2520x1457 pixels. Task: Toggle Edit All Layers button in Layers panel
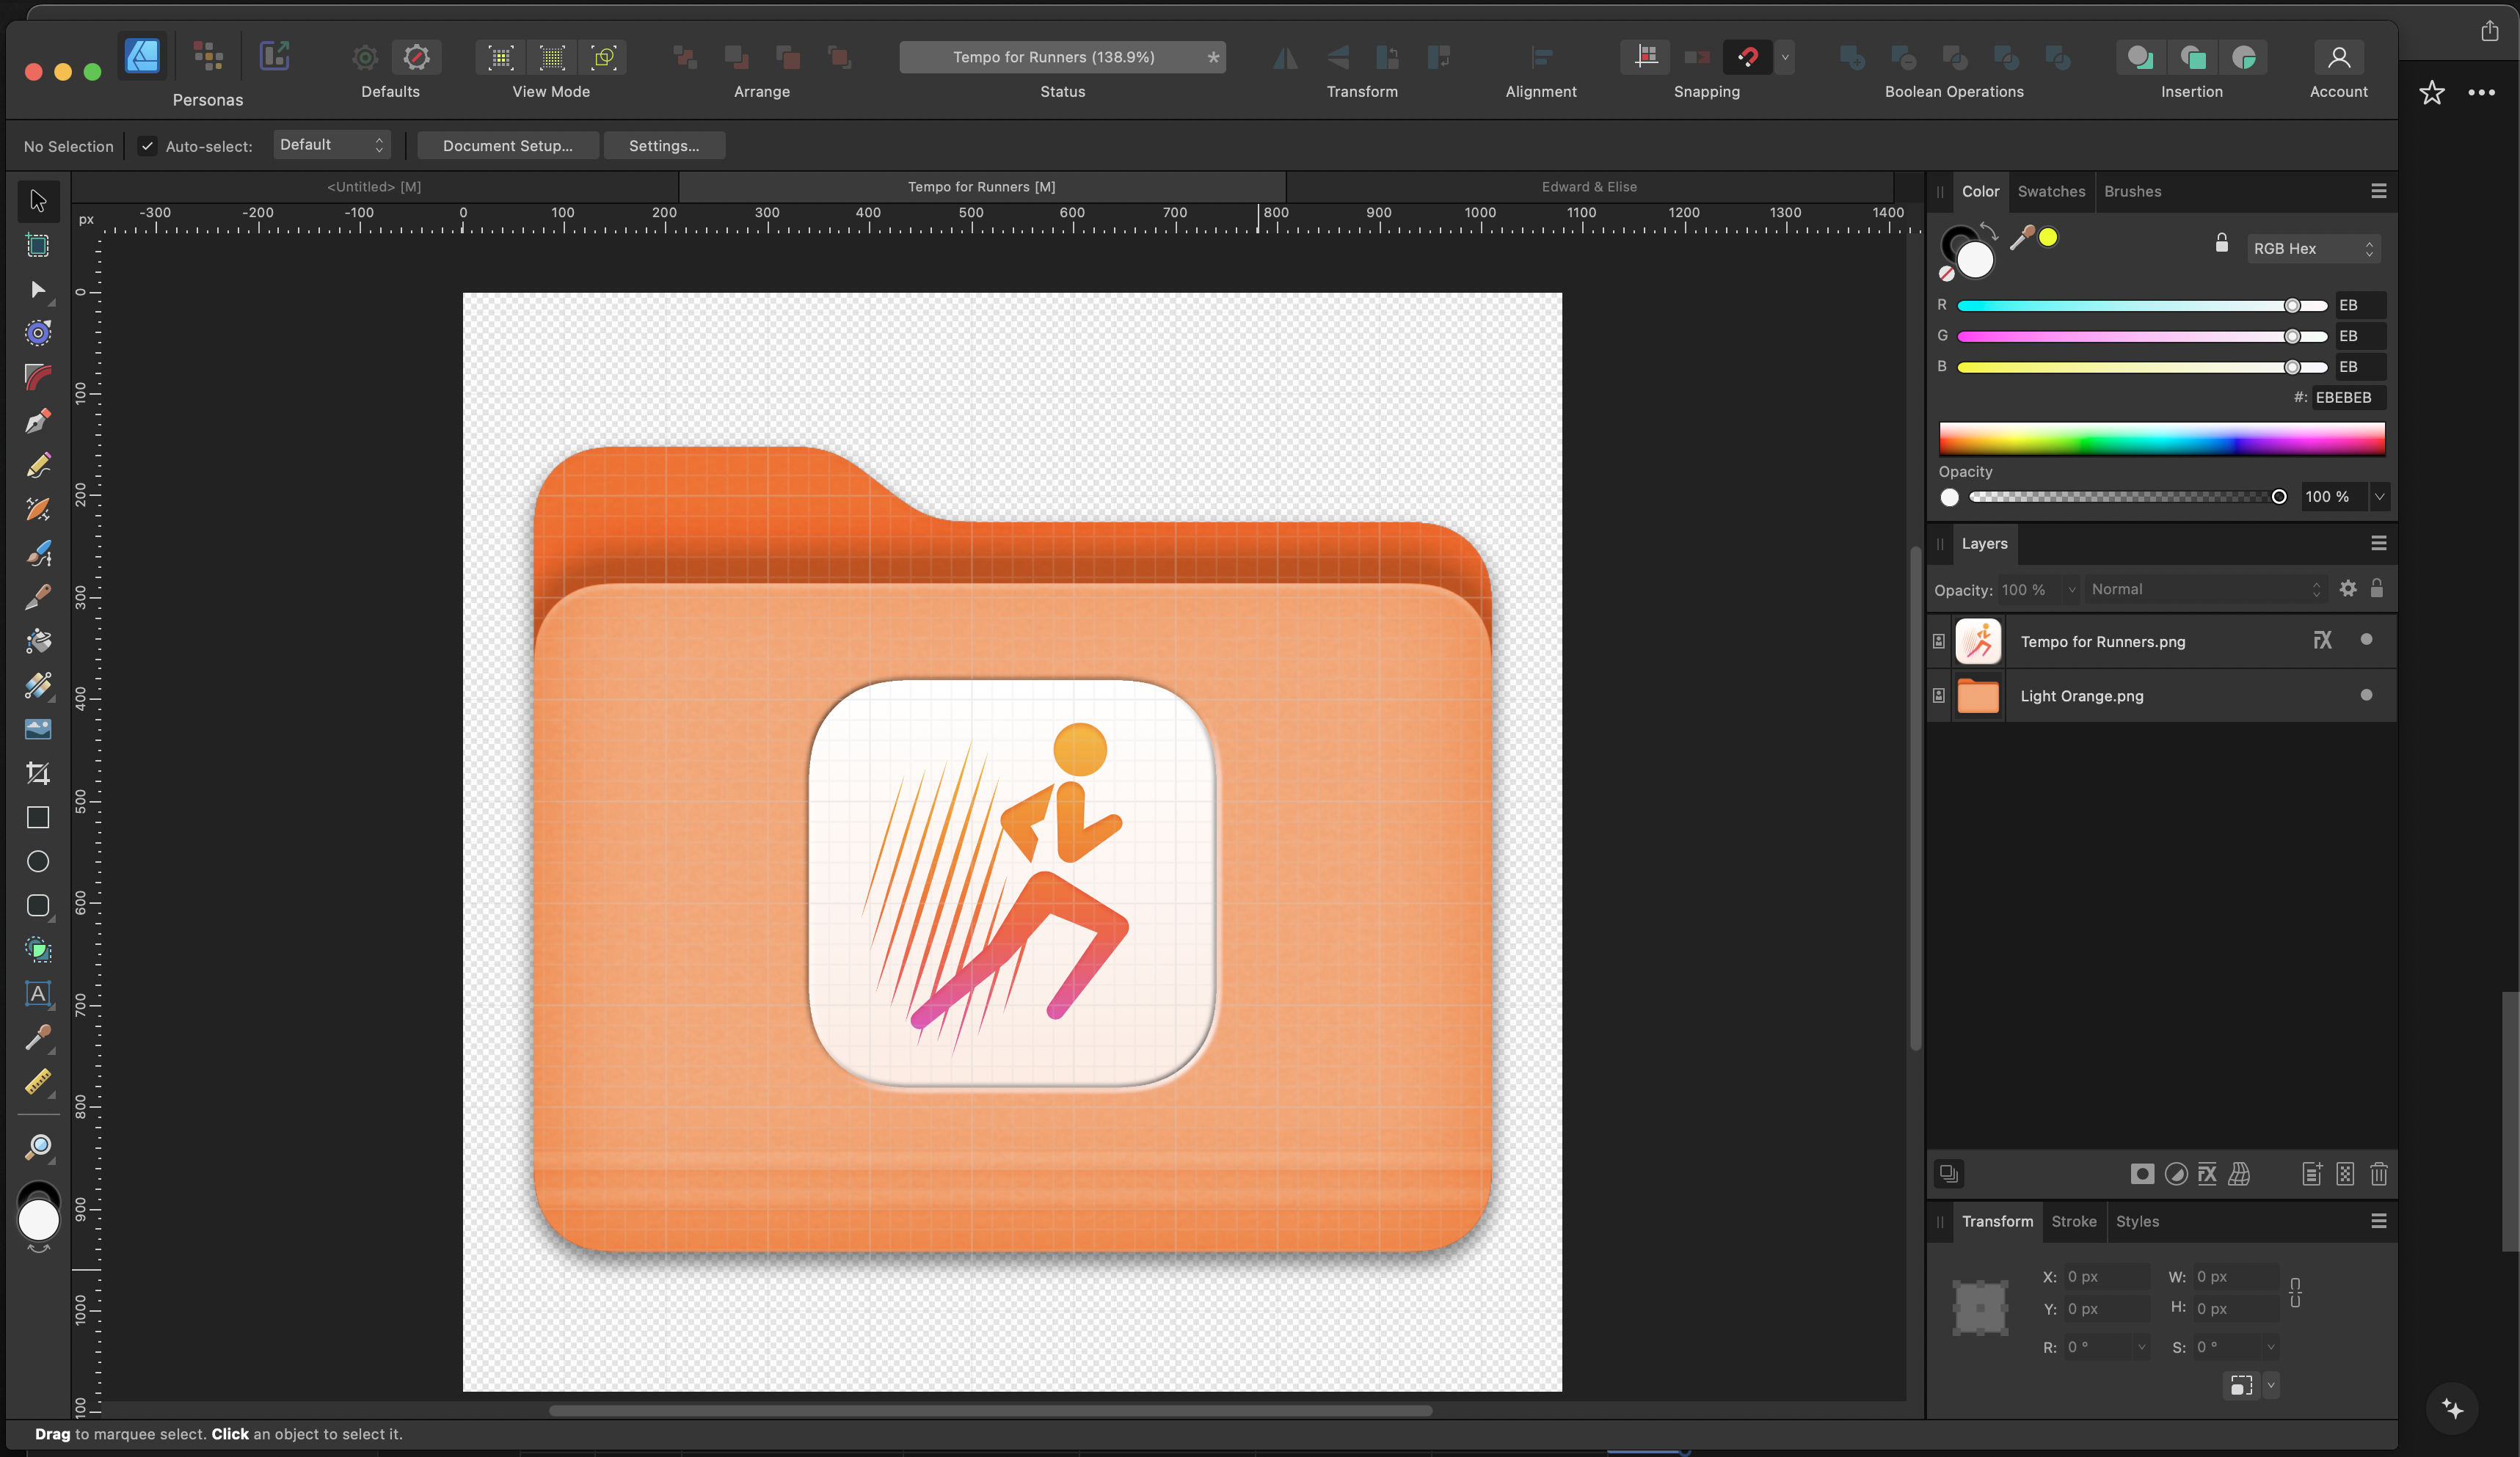[1949, 1174]
